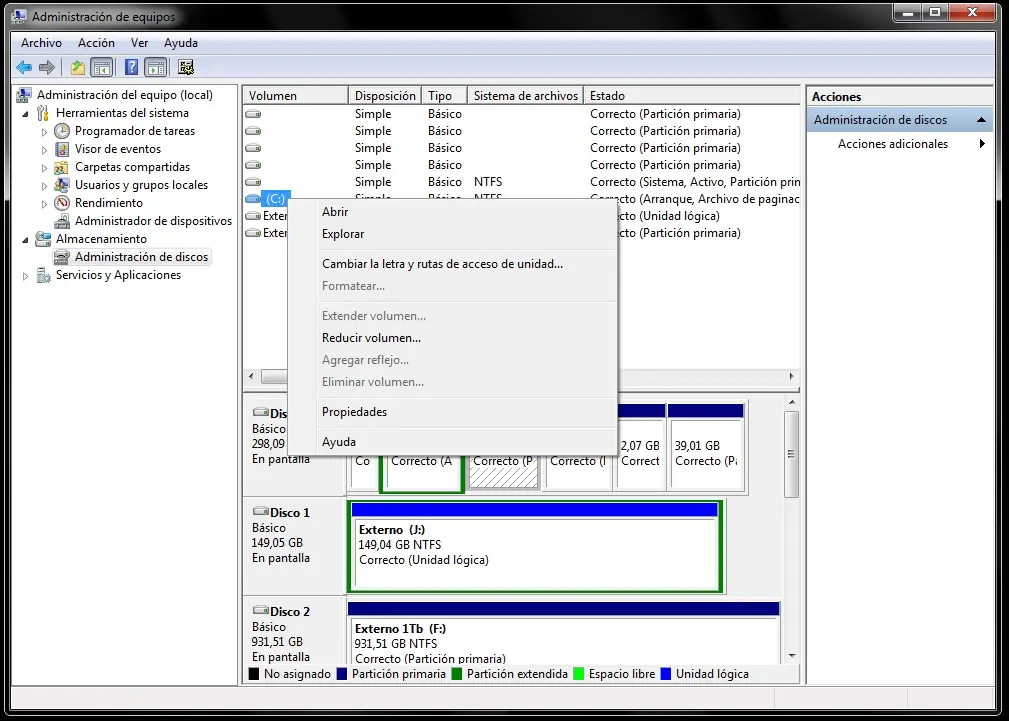Click Ayuda in the context menu
The height and width of the screenshot is (721, 1009).
[452, 442]
